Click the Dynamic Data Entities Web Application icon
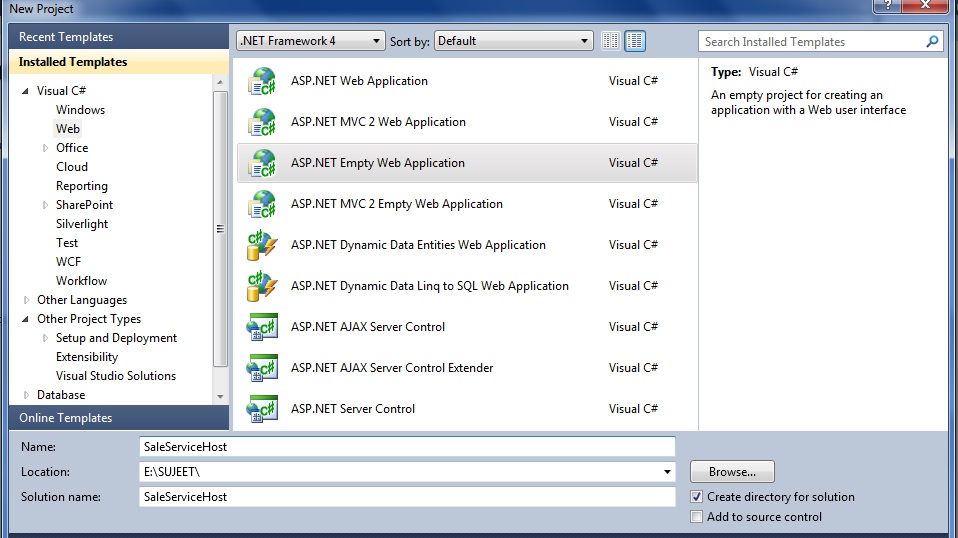The image size is (958, 538). (262, 245)
